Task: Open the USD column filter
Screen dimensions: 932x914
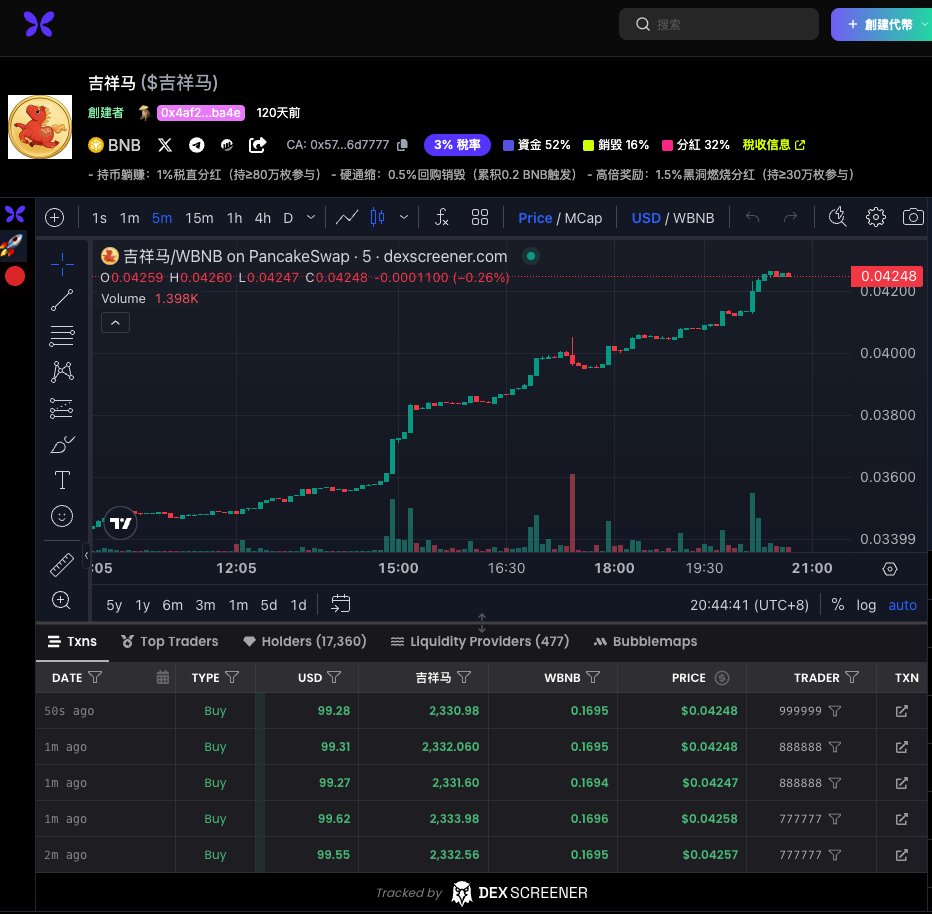Action: click(334, 677)
